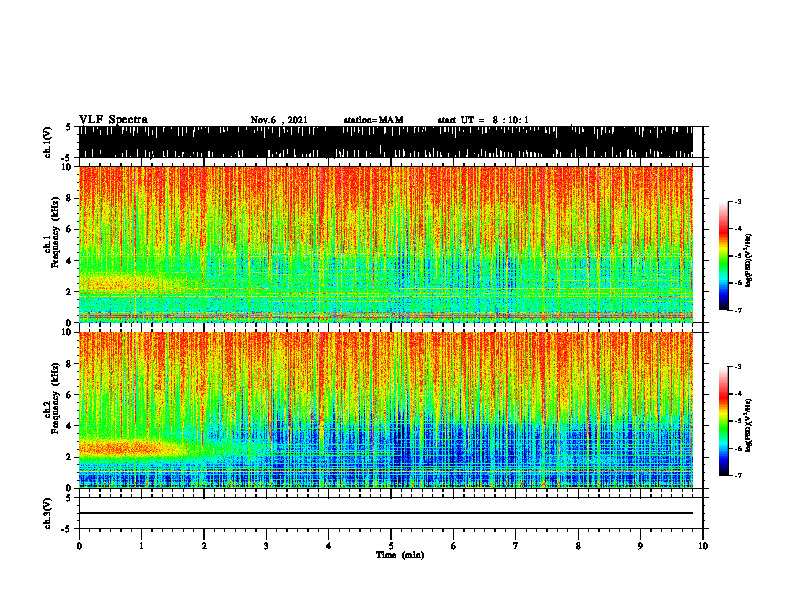Image resolution: width=792 pixels, height=612 pixels.
Task: Click time axis tick label '5'
Action: click(x=391, y=546)
